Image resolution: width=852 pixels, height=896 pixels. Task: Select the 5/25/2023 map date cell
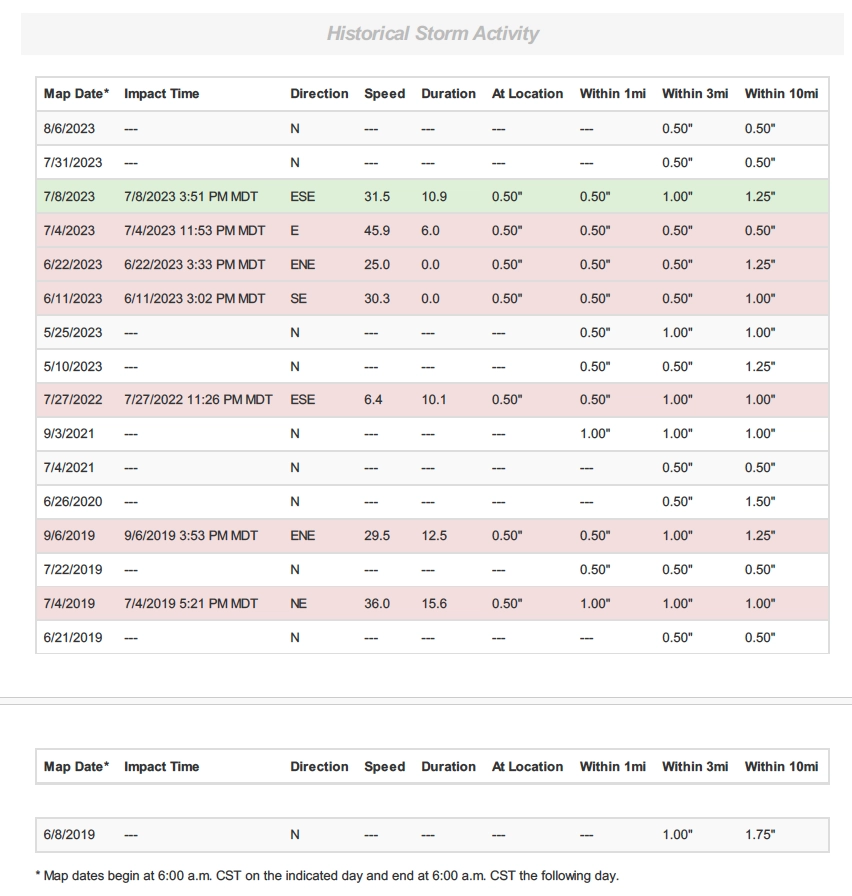coord(73,333)
